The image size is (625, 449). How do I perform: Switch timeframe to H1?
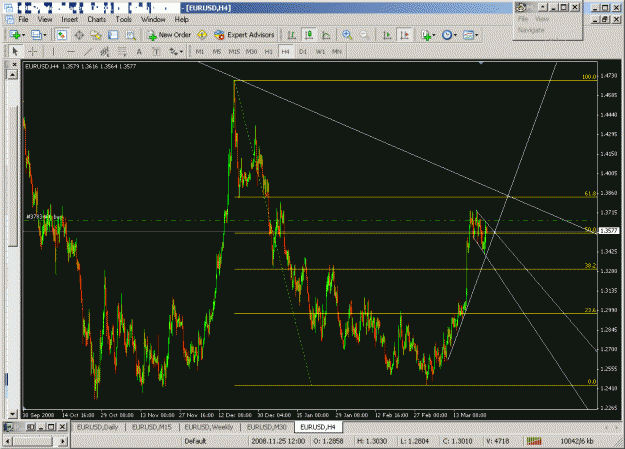click(x=268, y=51)
